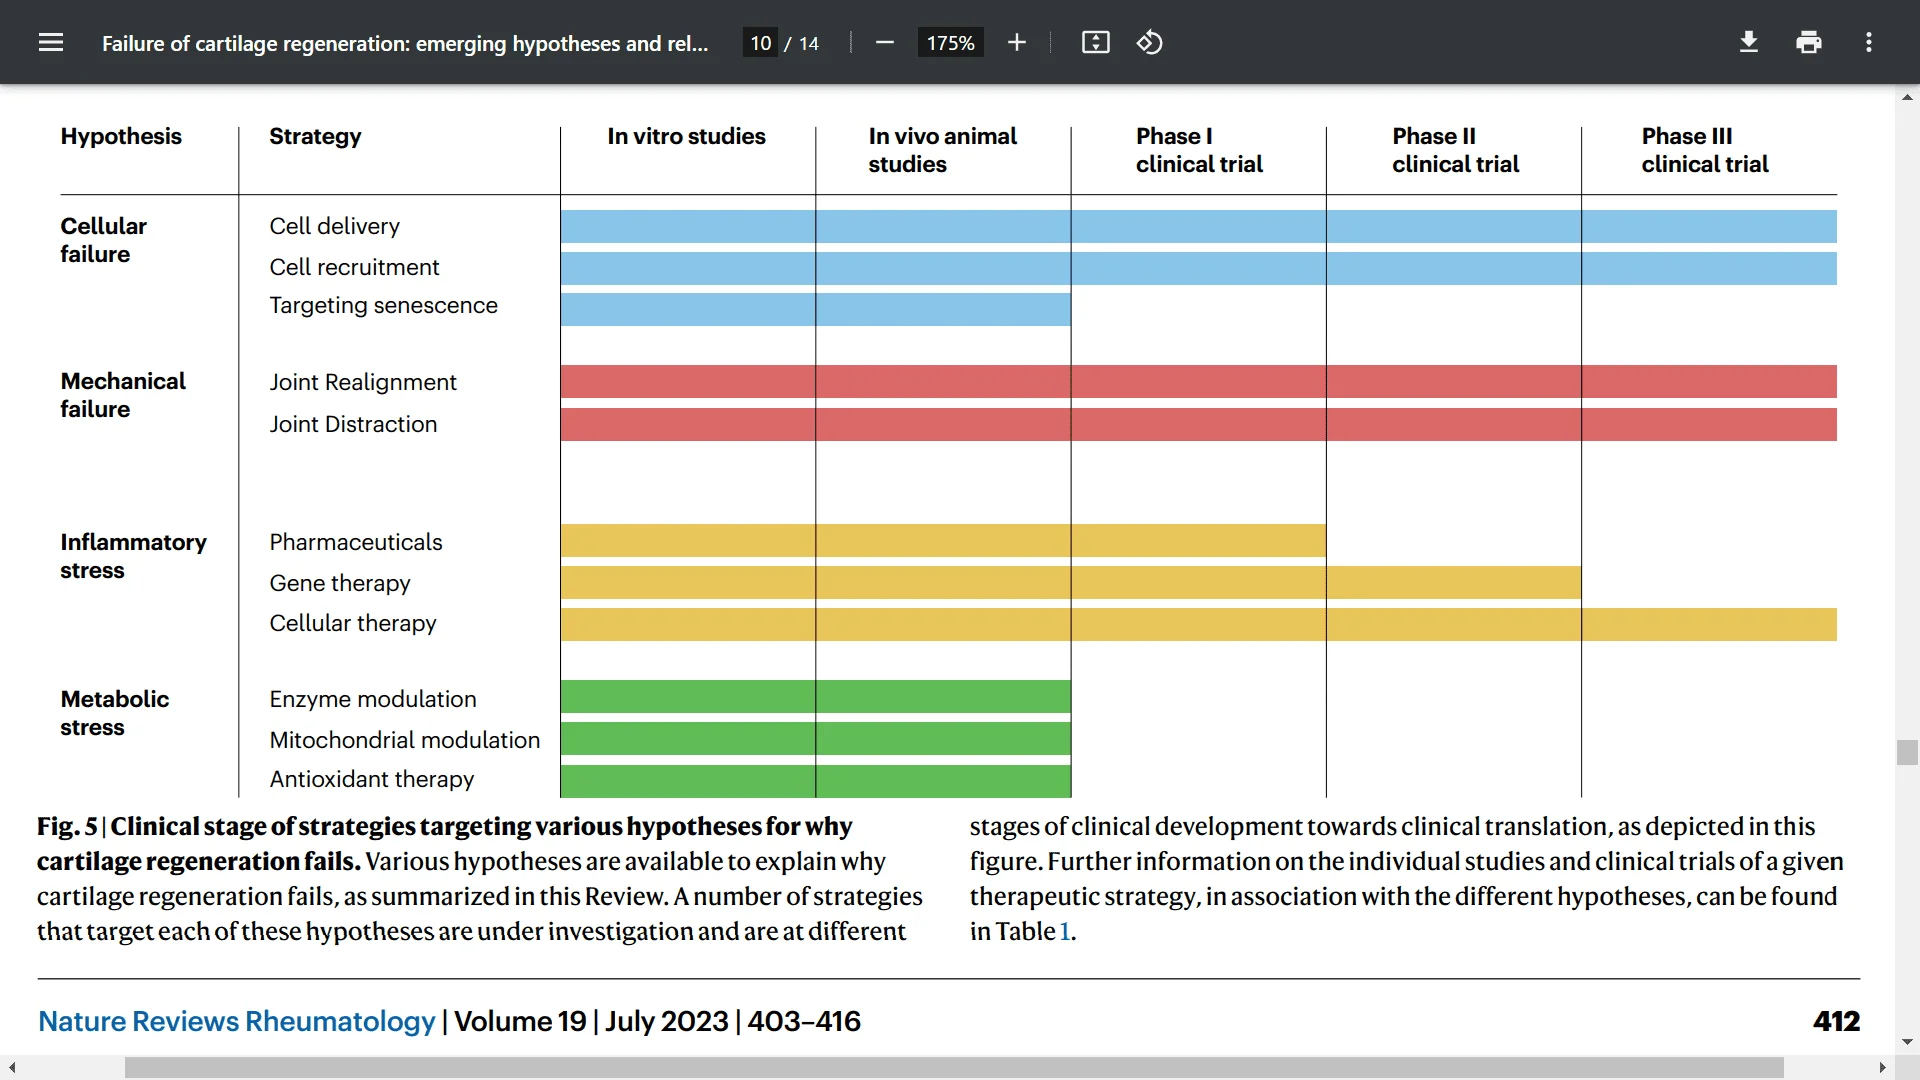Click the document title in the toolbar

[x=405, y=43]
